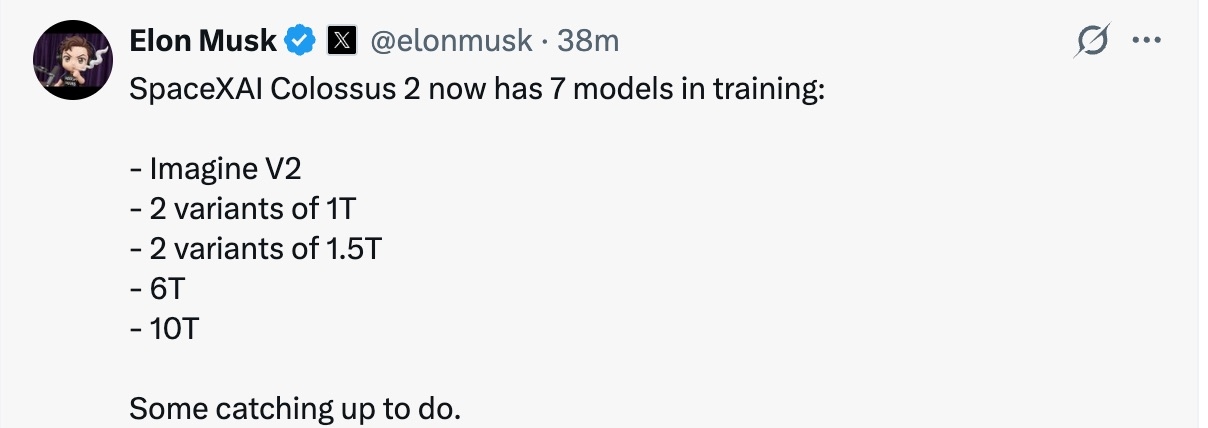Image resolution: width=1208 pixels, height=428 pixels.
Task: Open the three-dot More options menu
Action: 1143,41
